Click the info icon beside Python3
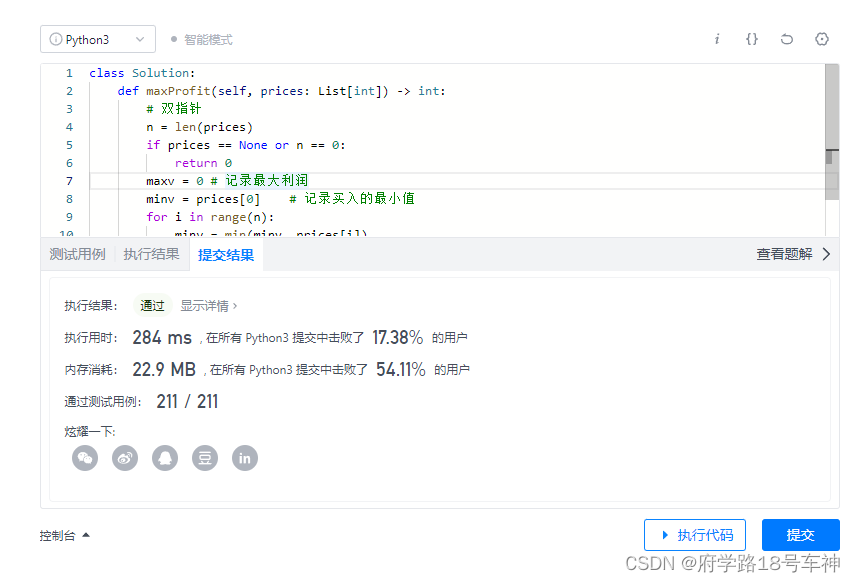The image size is (855, 582). [56, 39]
